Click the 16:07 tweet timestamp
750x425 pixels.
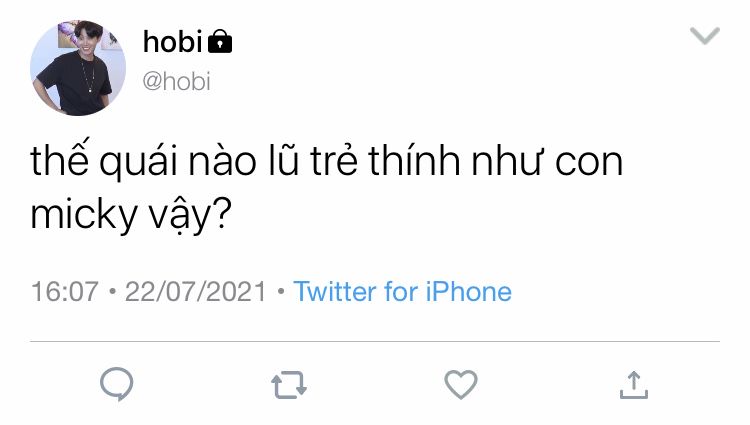(65, 292)
